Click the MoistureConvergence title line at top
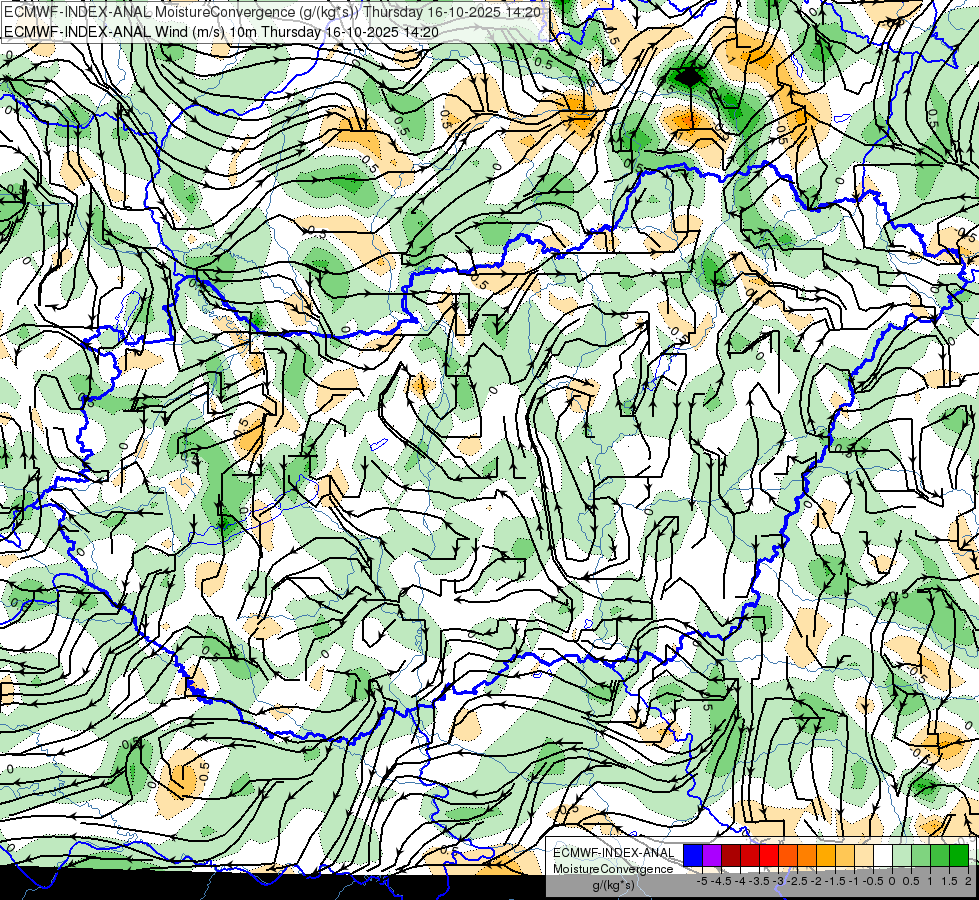The width and height of the screenshot is (979, 900). point(273,12)
